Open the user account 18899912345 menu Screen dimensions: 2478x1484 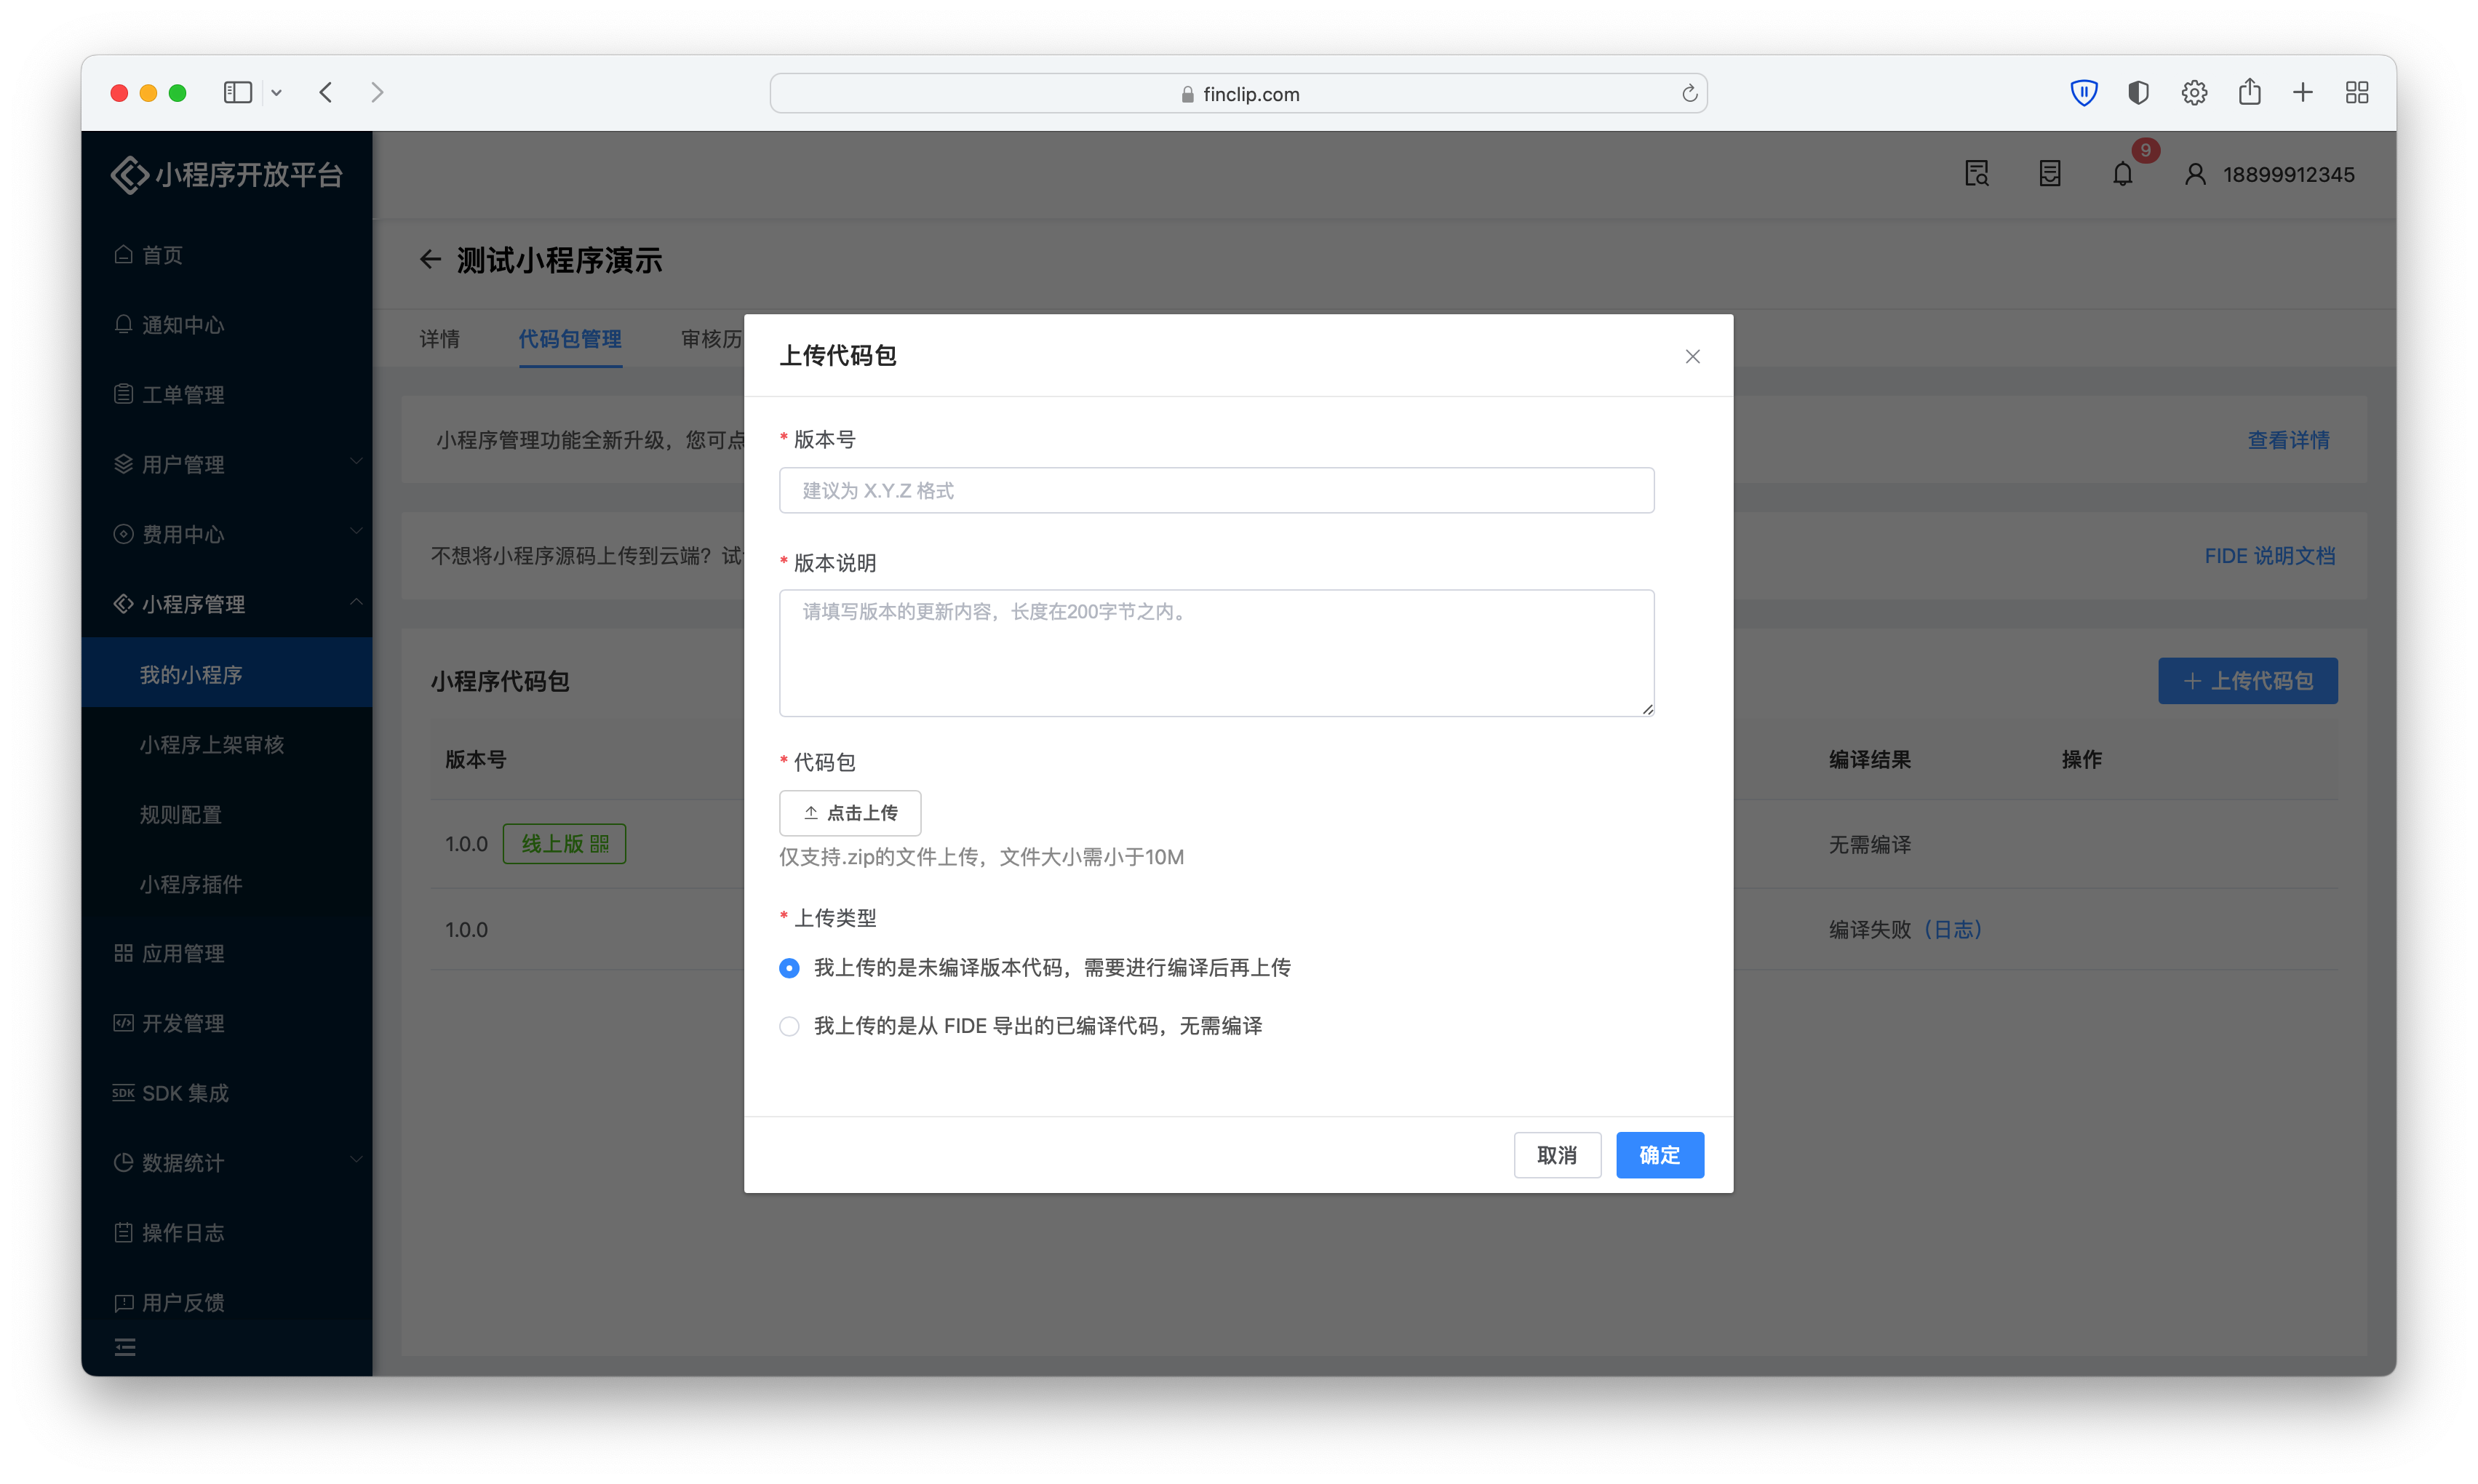2270,174
